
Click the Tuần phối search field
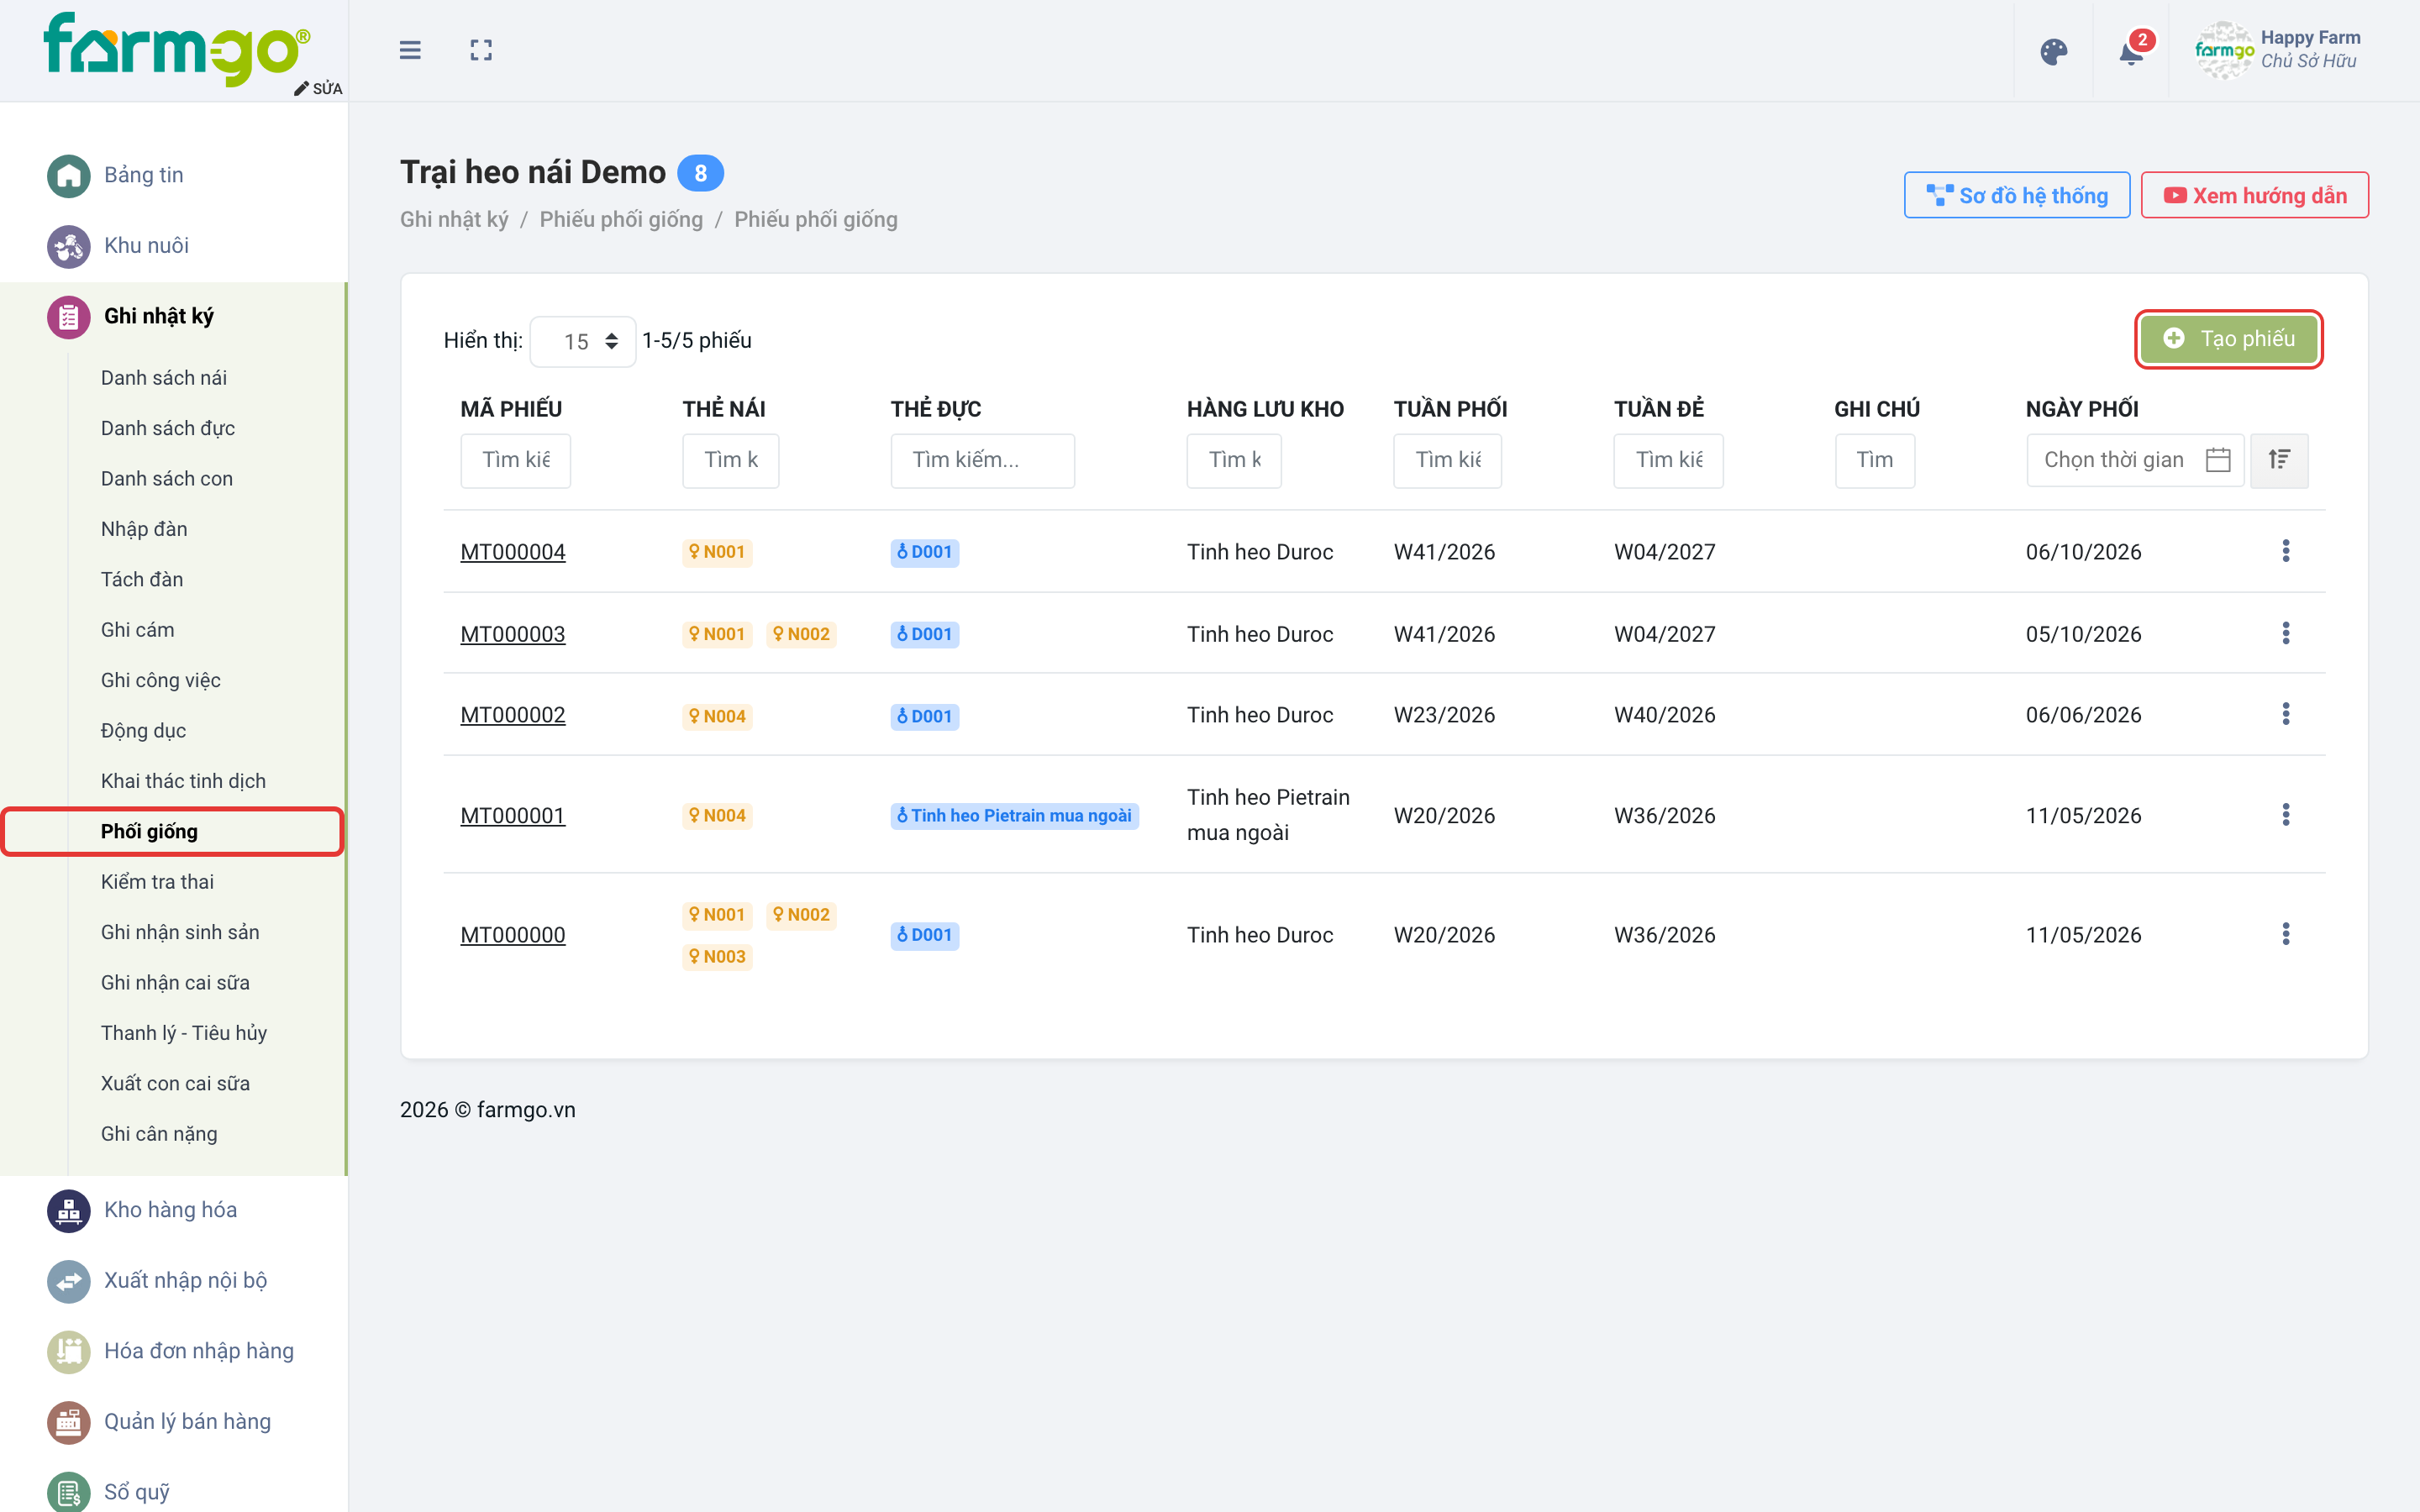coord(1447,460)
